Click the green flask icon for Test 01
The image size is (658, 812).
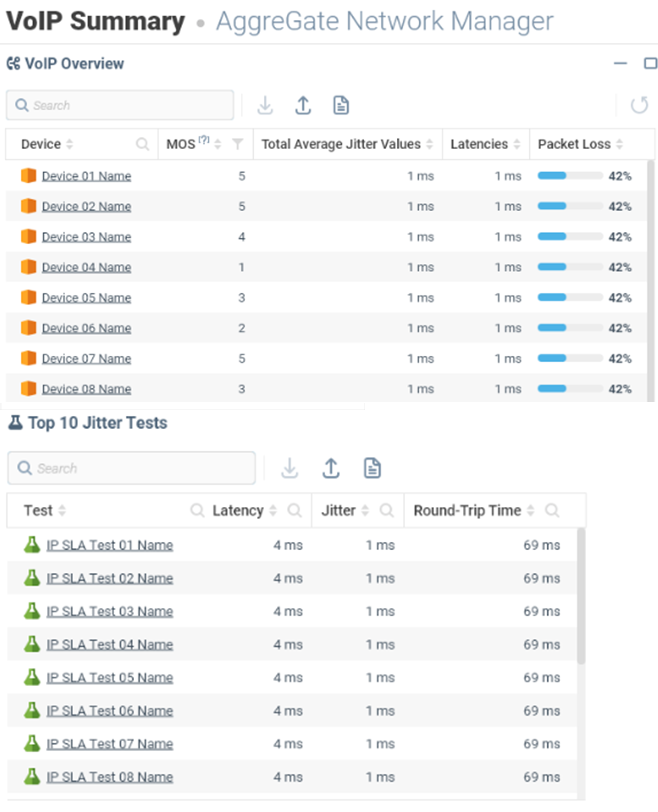pos(32,545)
